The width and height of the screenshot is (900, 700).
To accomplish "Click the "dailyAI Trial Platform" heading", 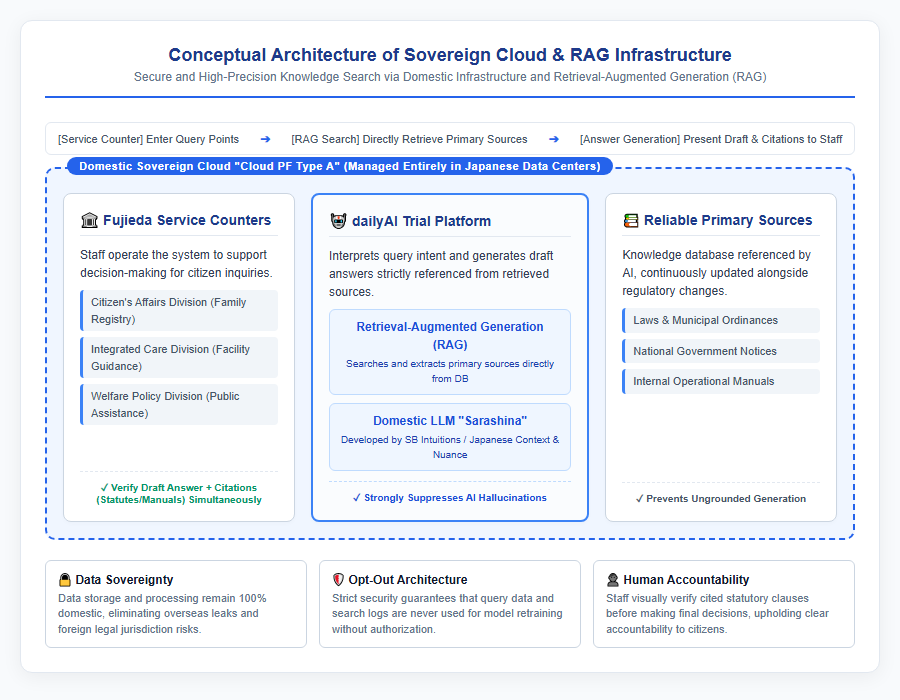I will click(421, 221).
